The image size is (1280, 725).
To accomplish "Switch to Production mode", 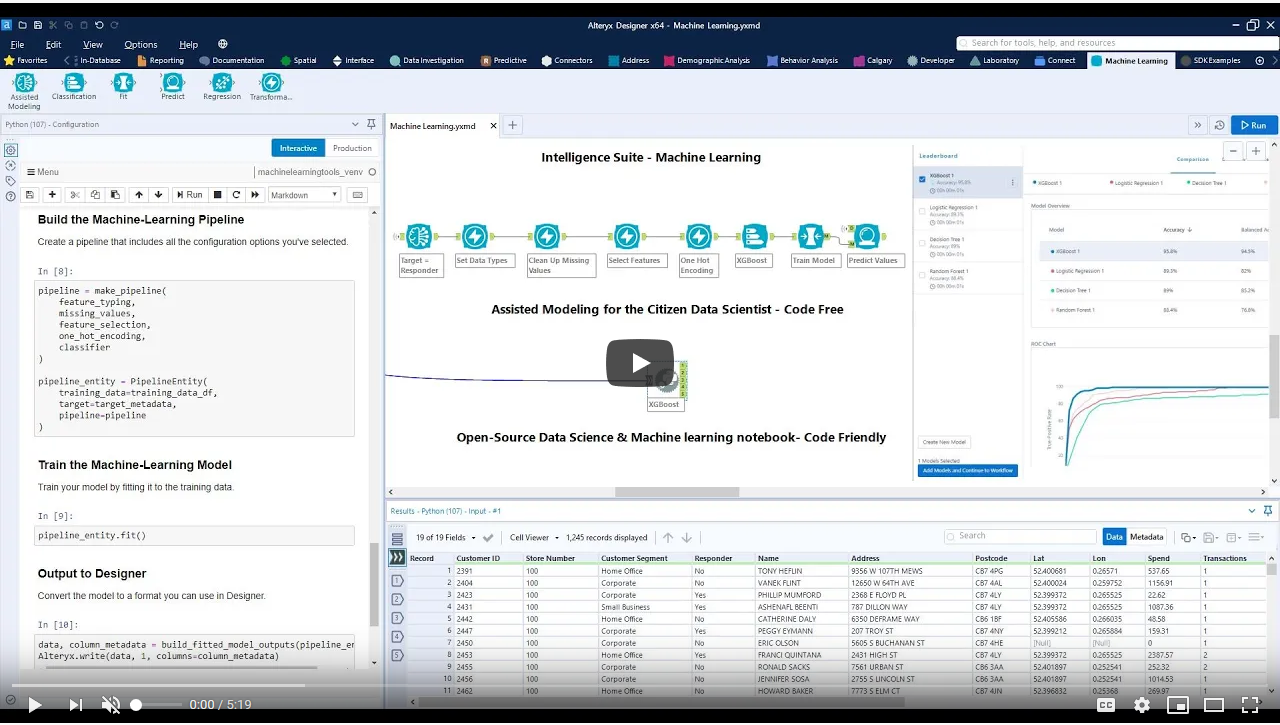I will click(x=352, y=148).
